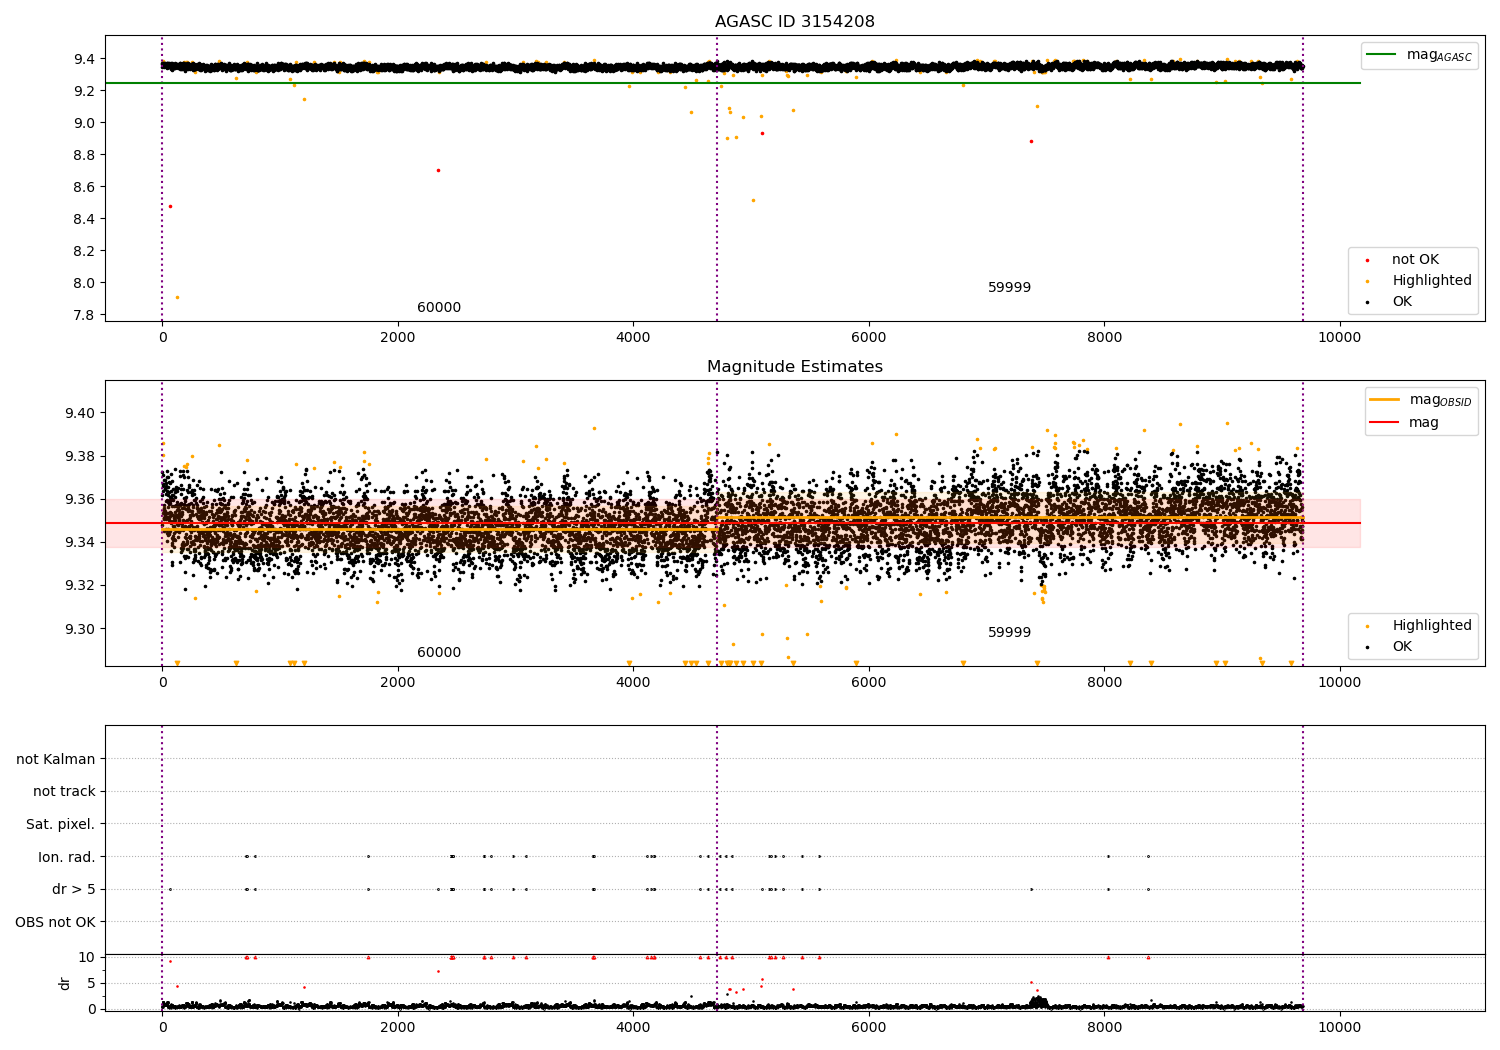Click the '5' tick on the dr axis
1500x1050 pixels.
[x=92, y=983]
